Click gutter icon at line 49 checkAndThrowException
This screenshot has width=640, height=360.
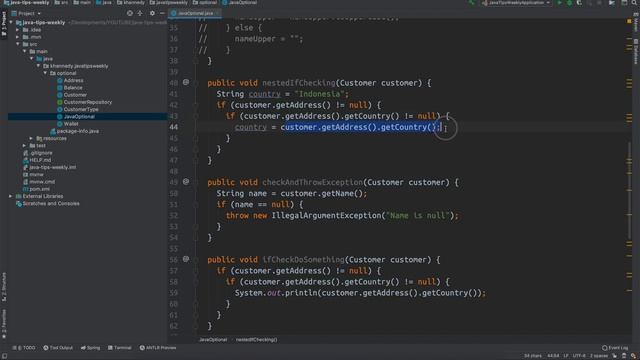click(x=186, y=182)
